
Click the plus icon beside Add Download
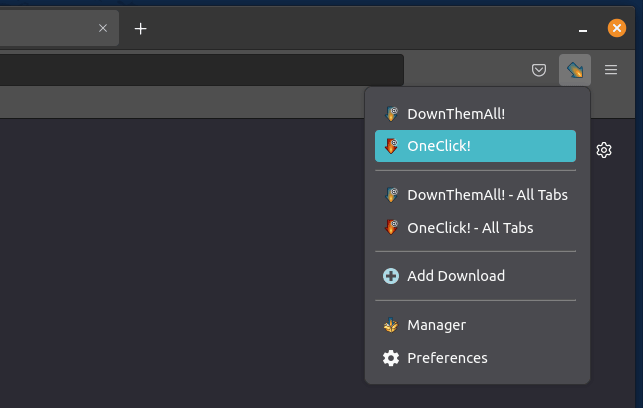pos(391,276)
